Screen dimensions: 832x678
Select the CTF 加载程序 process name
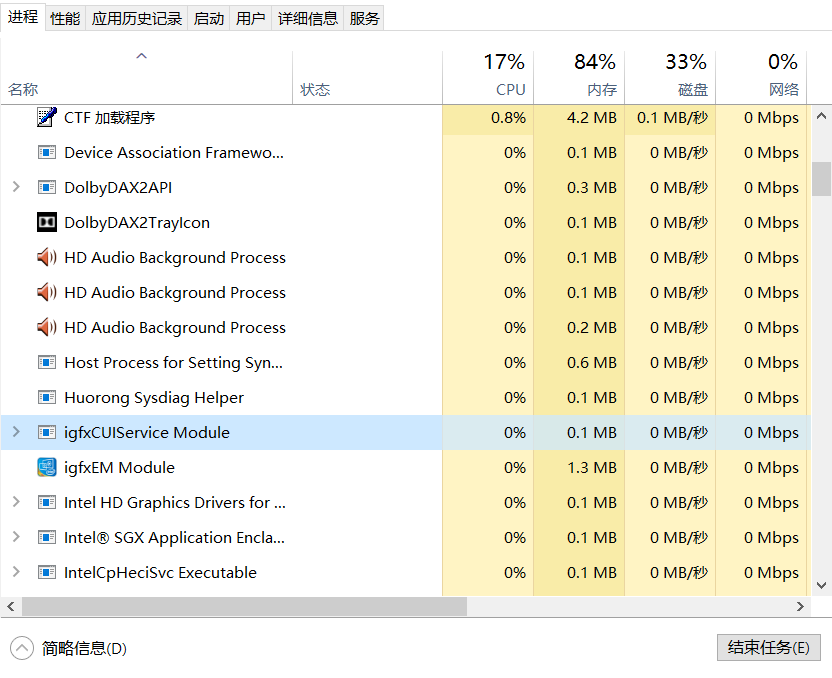coord(109,118)
